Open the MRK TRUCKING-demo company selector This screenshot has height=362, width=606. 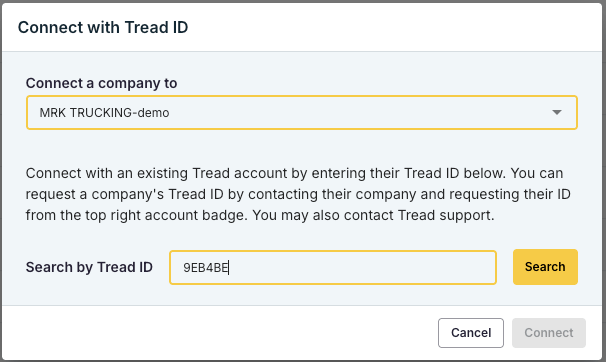(302, 112)
